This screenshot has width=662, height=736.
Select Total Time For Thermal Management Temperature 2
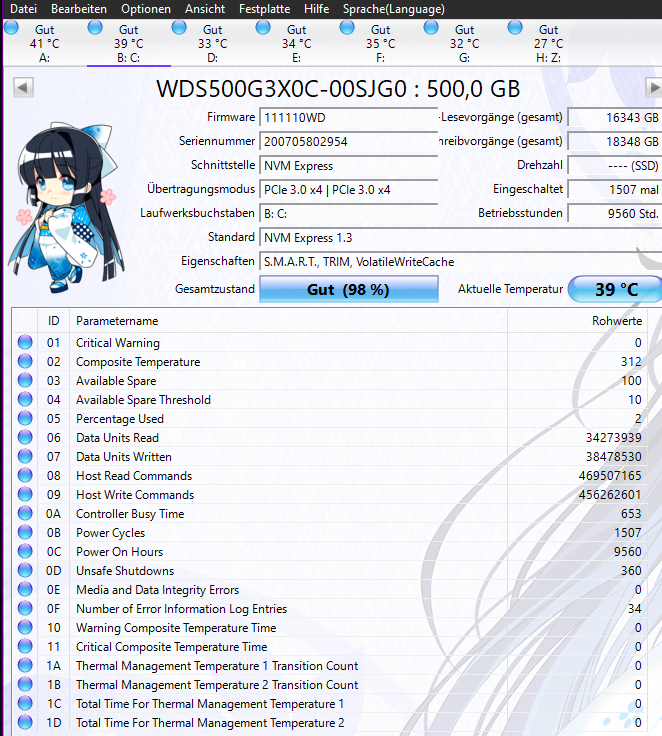210,723
